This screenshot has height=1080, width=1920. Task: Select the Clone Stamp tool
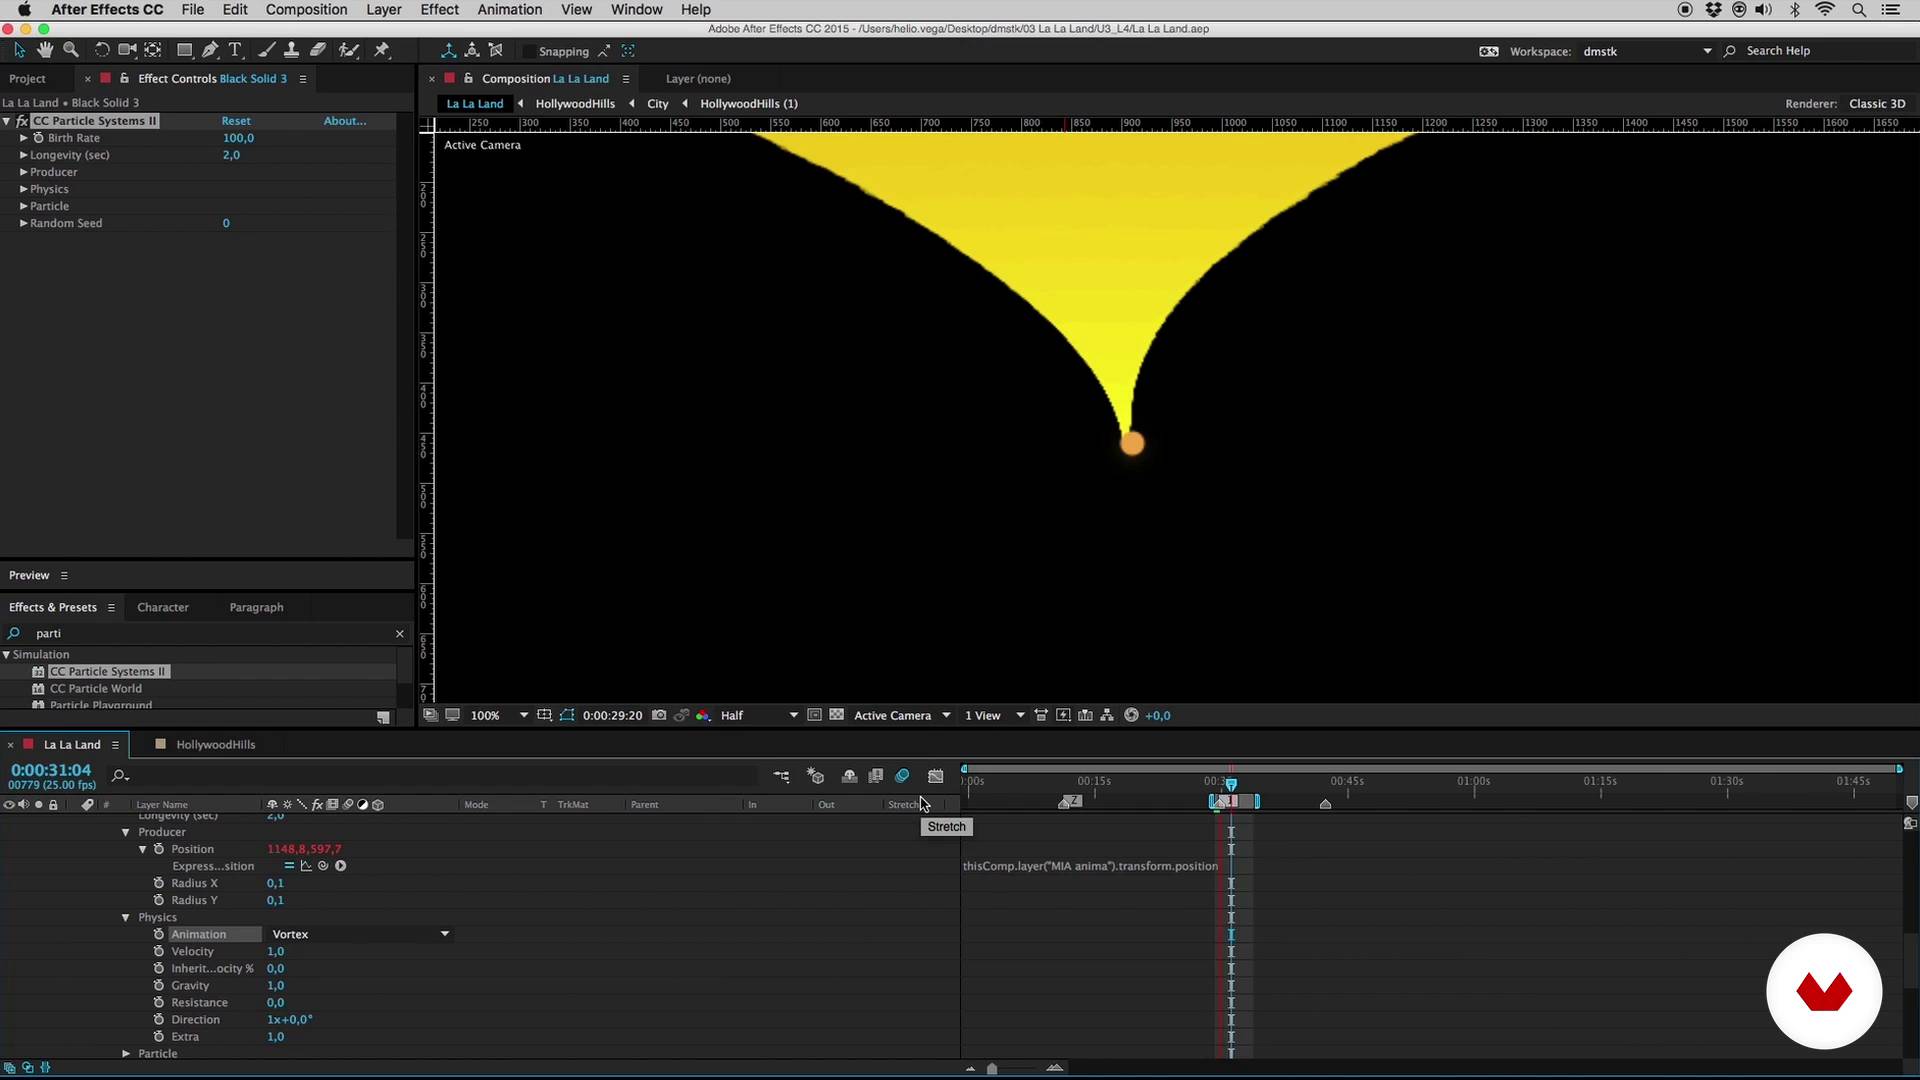[x=291, y=50]
